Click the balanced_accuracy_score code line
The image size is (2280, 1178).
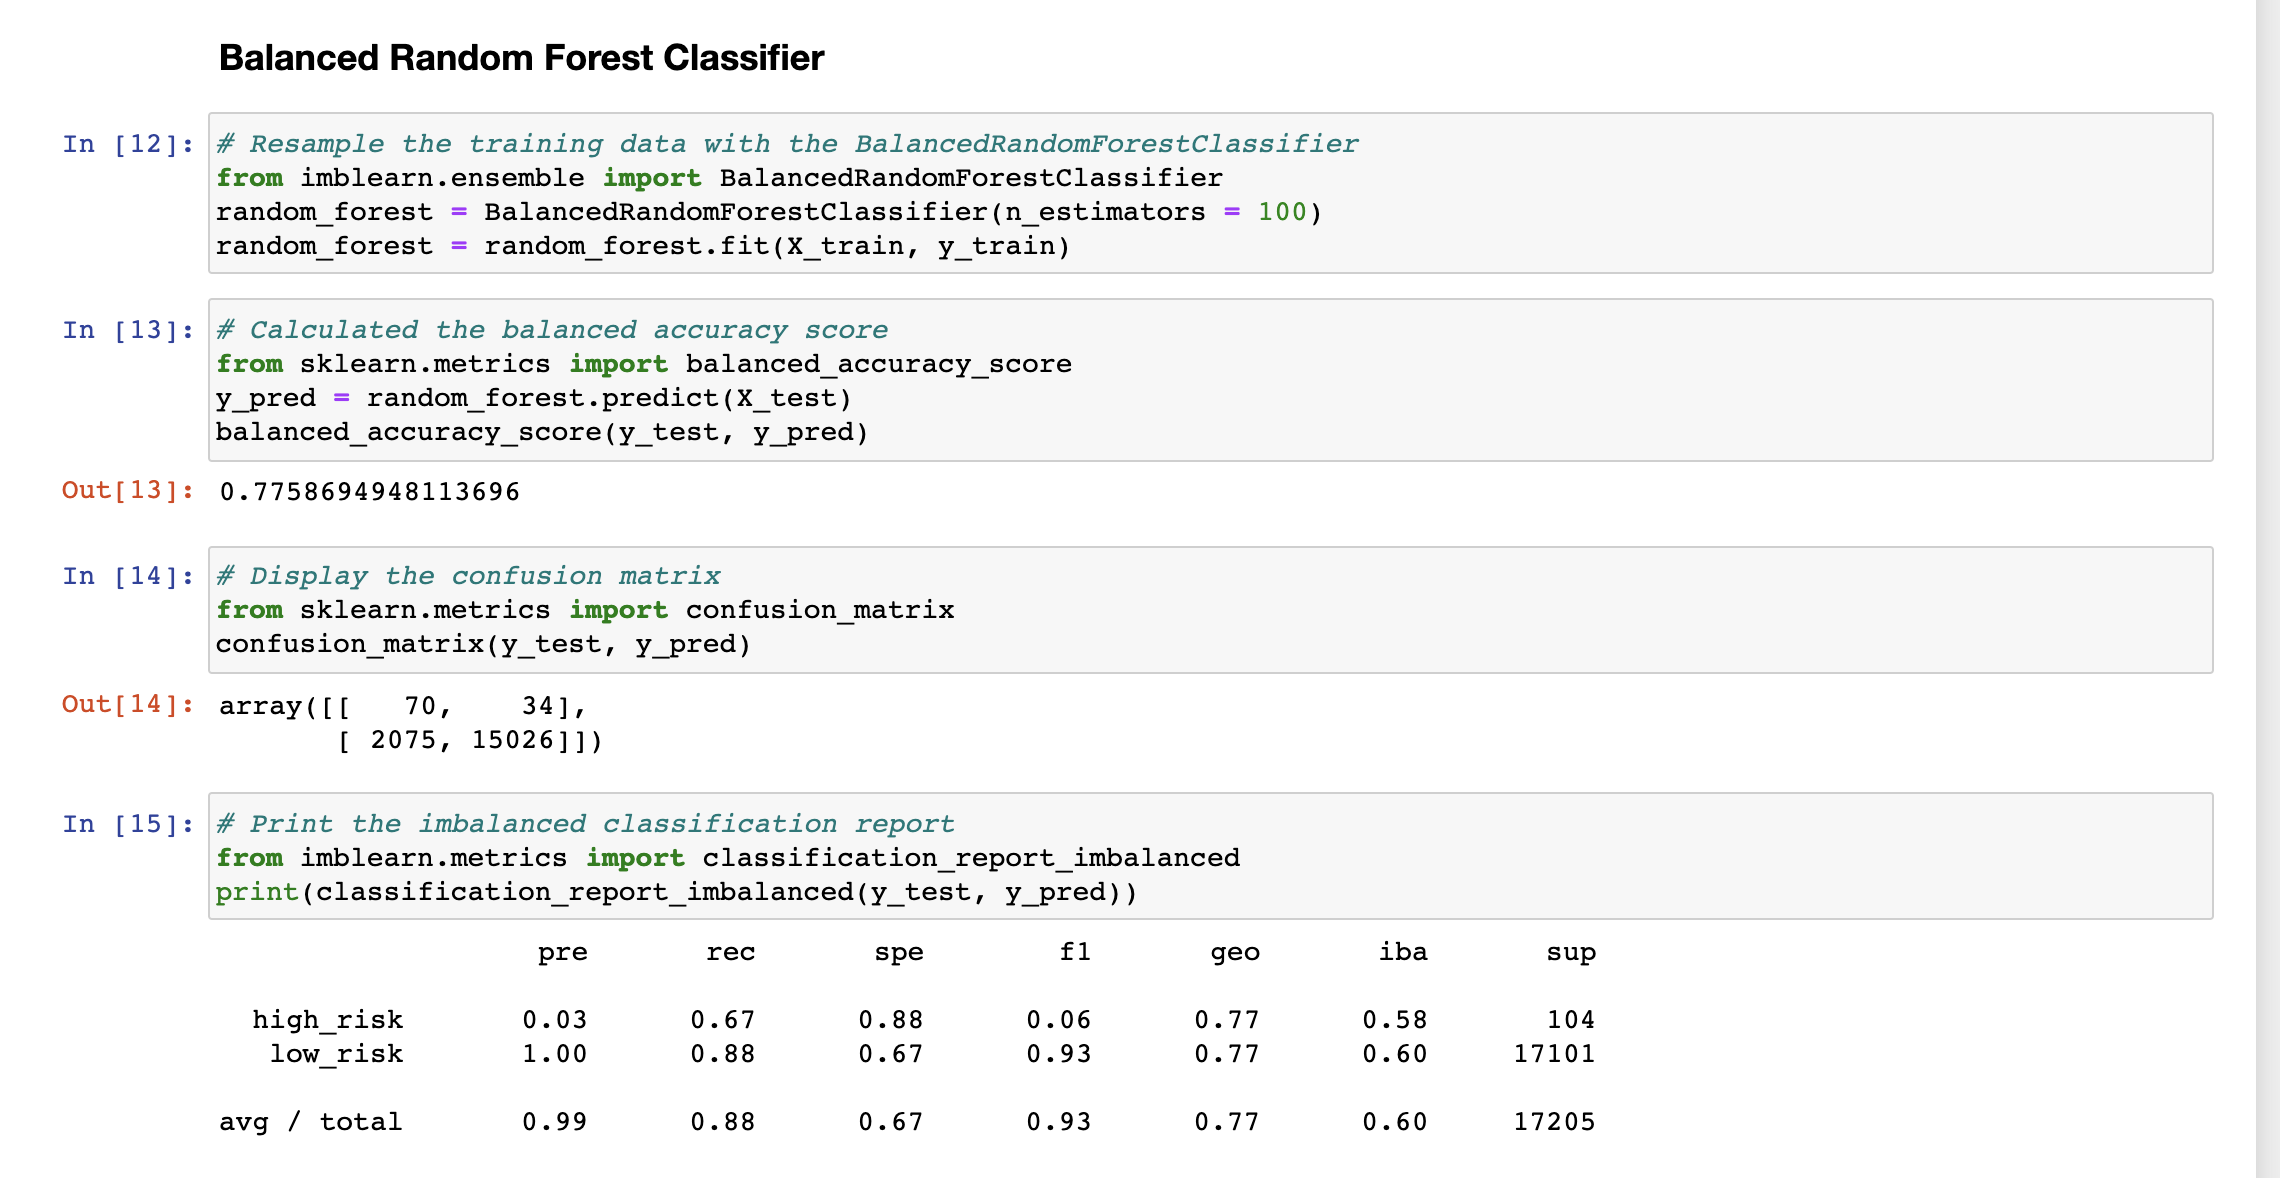tap(541, 432)
